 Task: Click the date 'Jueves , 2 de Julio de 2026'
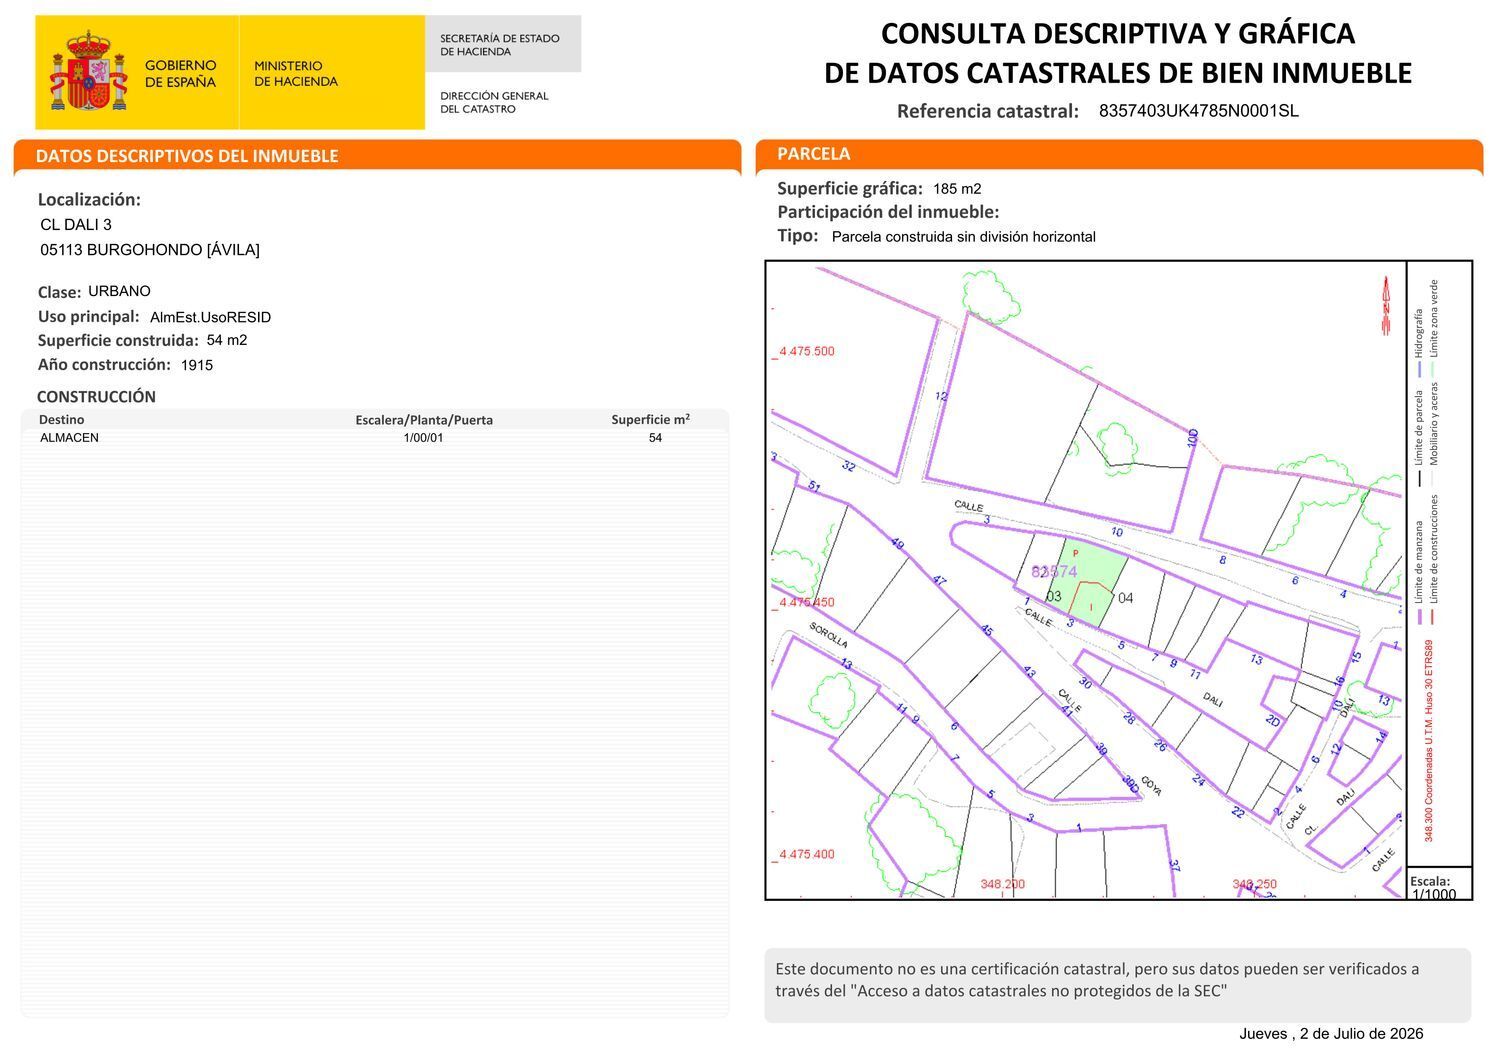coord(1331,1034)
